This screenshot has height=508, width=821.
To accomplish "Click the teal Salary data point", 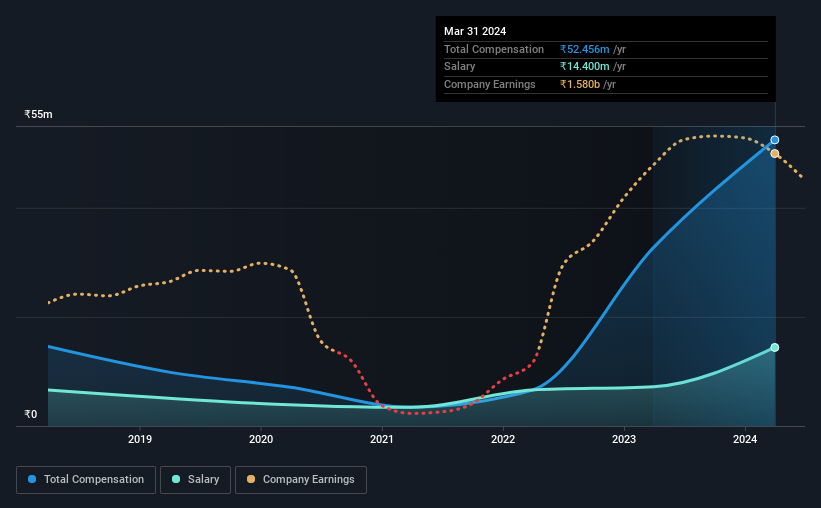I will (774, 347).
